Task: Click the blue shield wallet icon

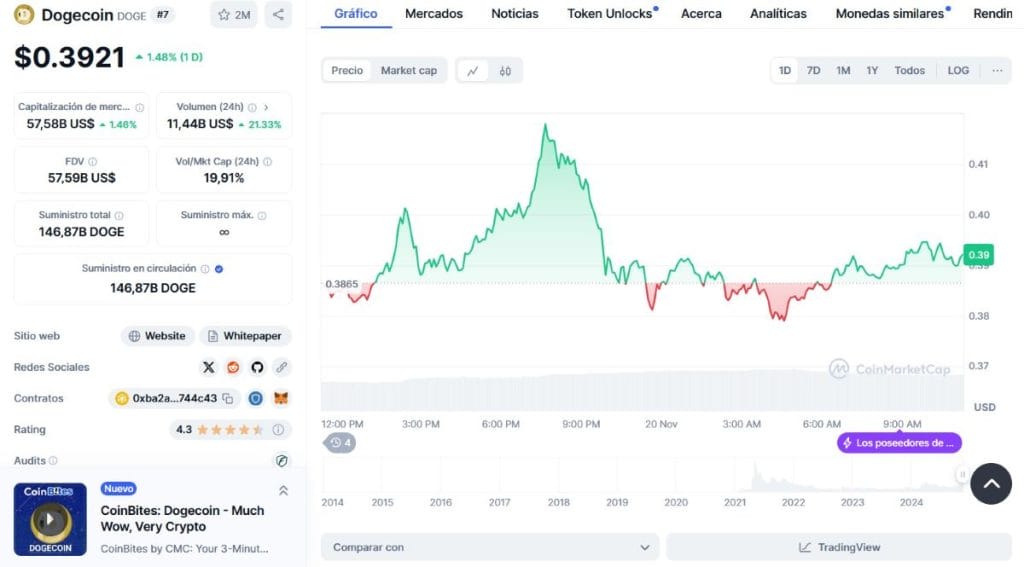Action: (x=256, y=398)
